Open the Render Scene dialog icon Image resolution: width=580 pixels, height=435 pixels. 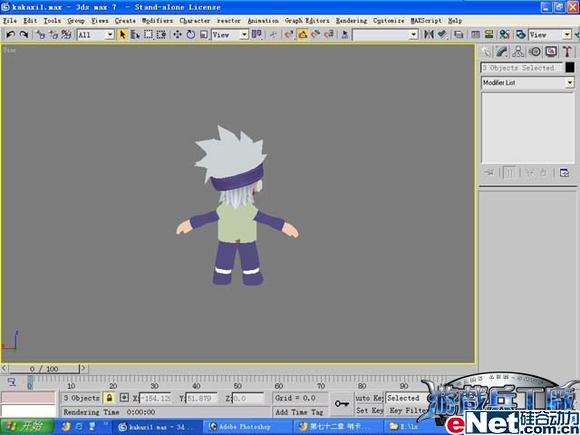[x=520, y=34]
